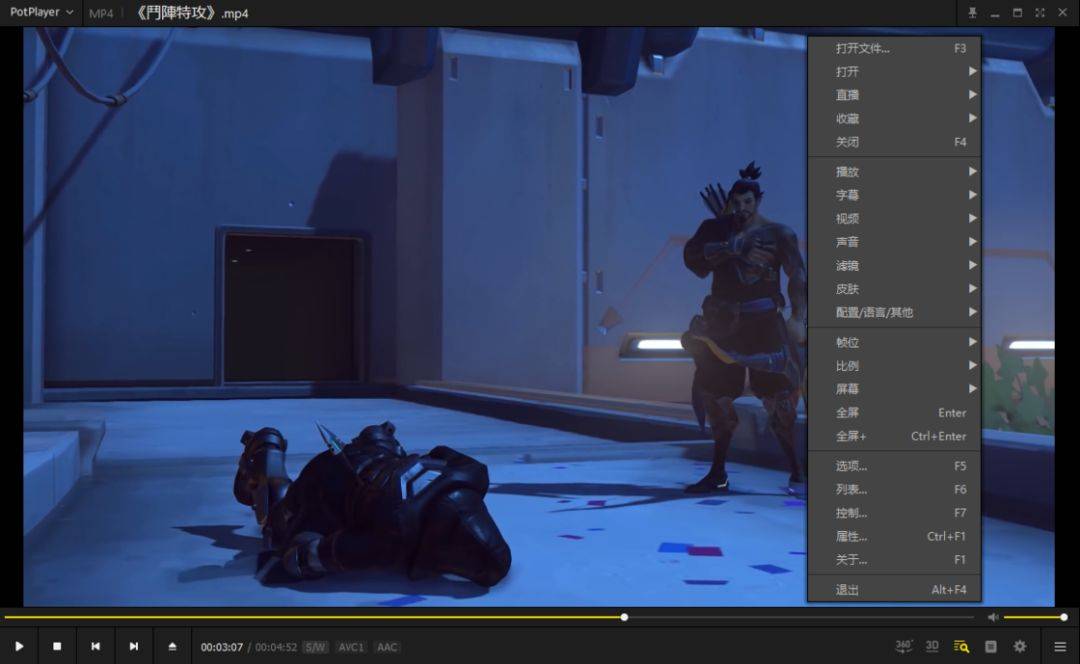The image size is (1080, 664).
Task: Click the AAC audio codec label
Action: [387, 647]
